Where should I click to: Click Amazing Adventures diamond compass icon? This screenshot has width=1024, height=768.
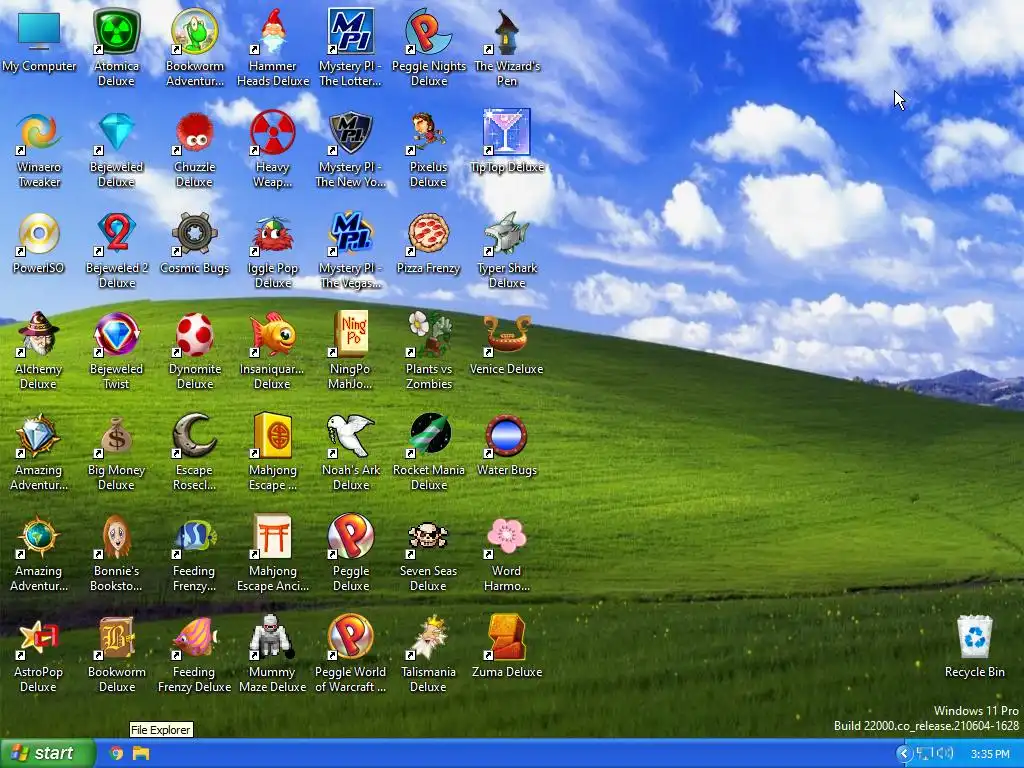(x=39, y=436)
